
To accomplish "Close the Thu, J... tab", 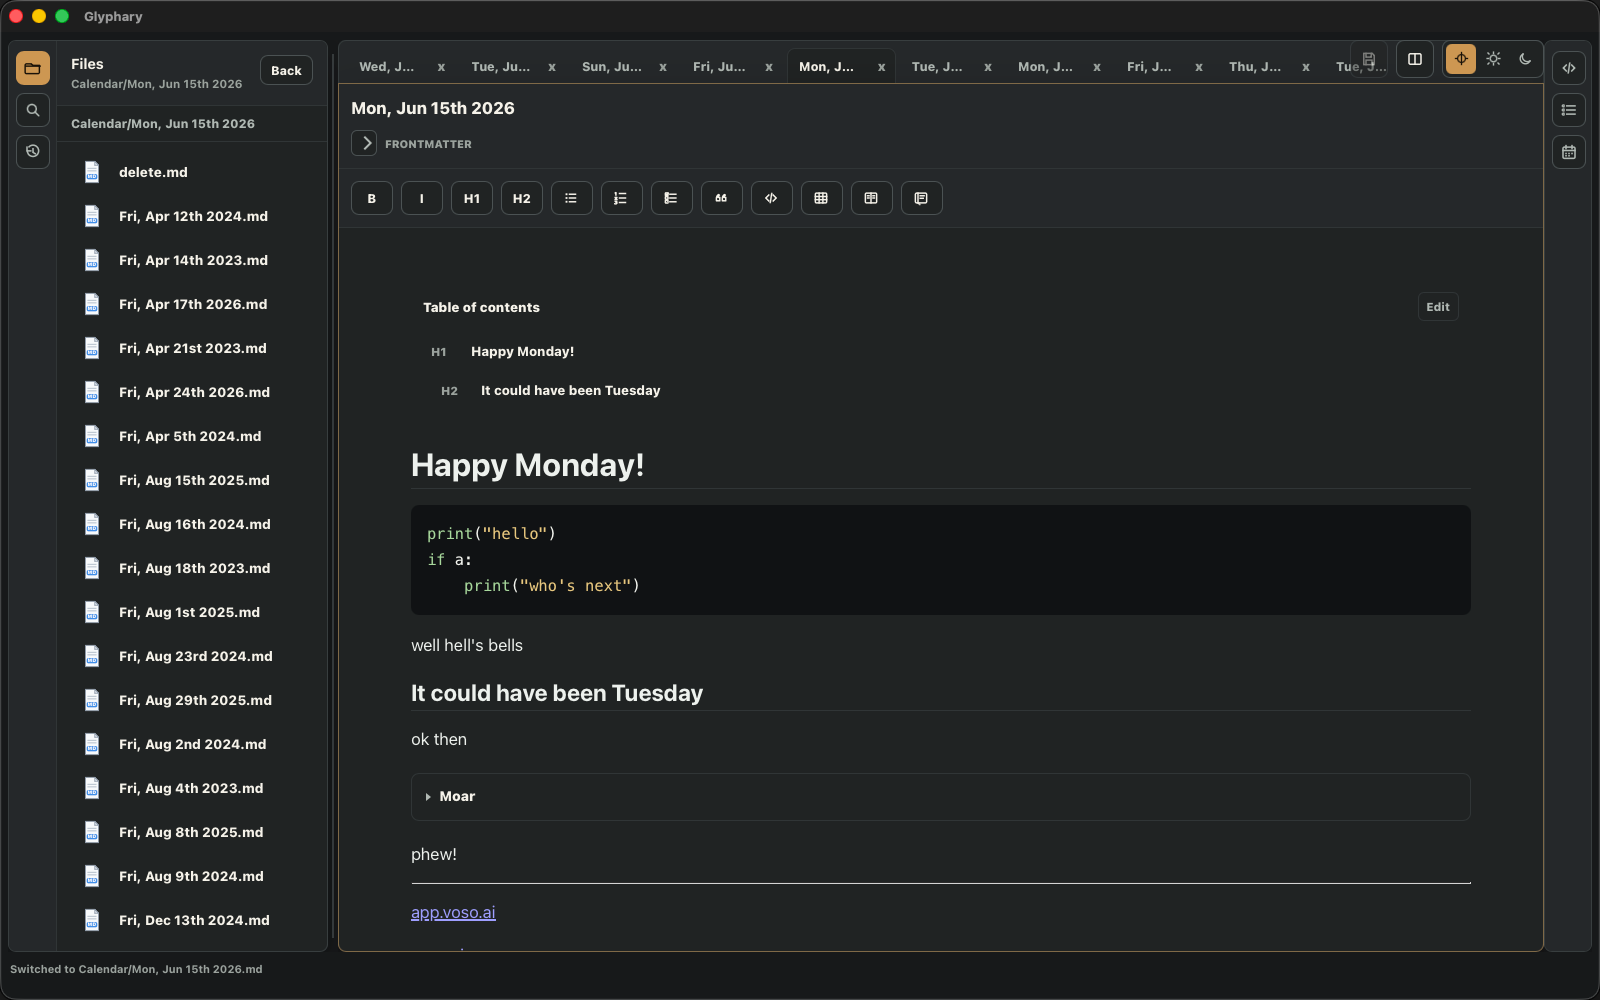I will 1306,67.
